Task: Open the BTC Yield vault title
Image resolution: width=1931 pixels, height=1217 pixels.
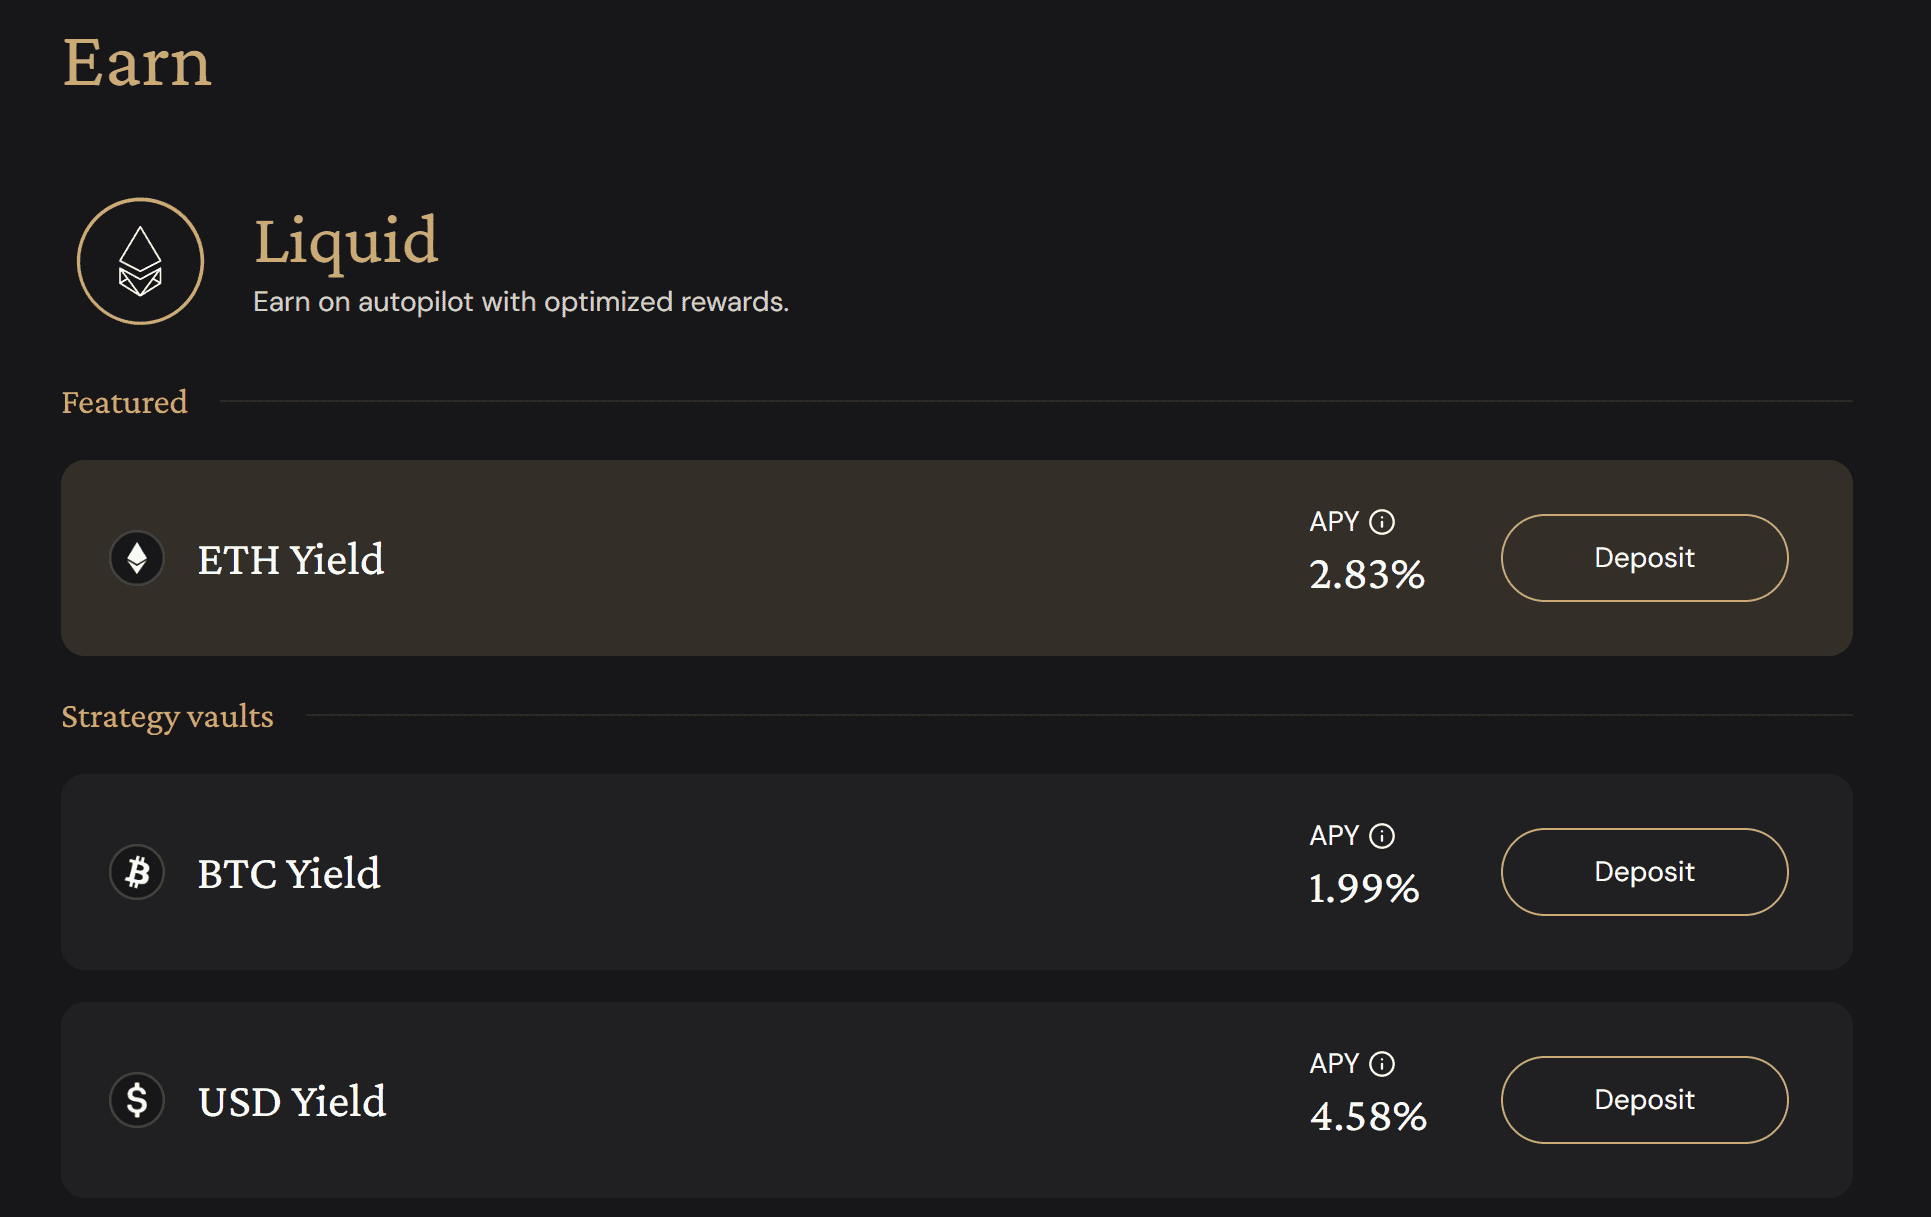Action: click(289, 874)
